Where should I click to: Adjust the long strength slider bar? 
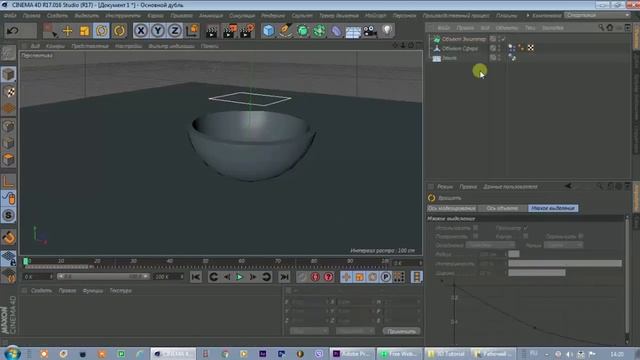565,263
